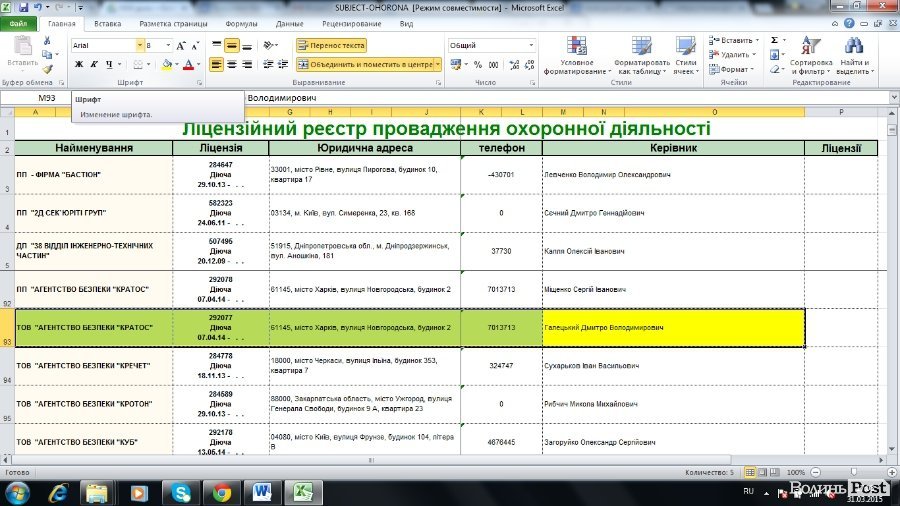Viewport: 900px width, 506px height.
Task: Toggle italic К formatting
Action: [93, 65]
